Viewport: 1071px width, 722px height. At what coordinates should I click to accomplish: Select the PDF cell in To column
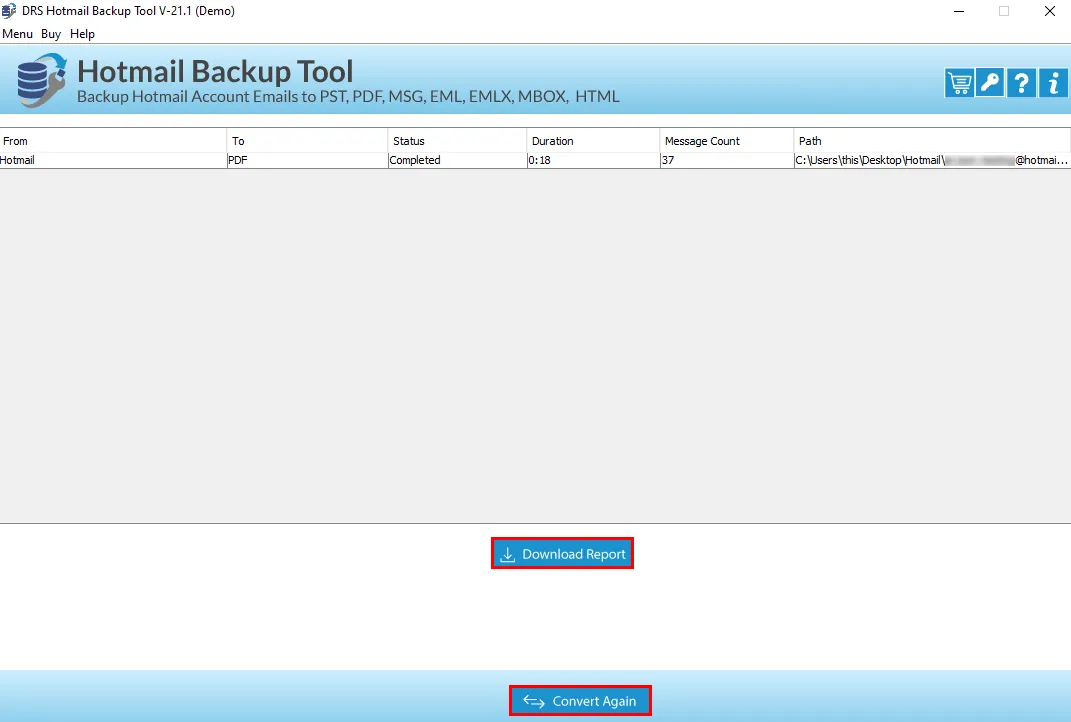click(307, 160)
